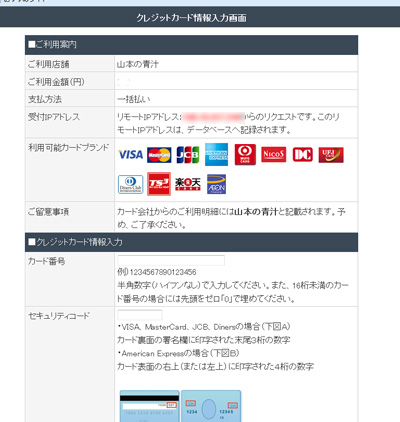This screenshot has width=400, height=422.
Task: Click the MUFG card brand logo
Action: (x=245, y=154)
